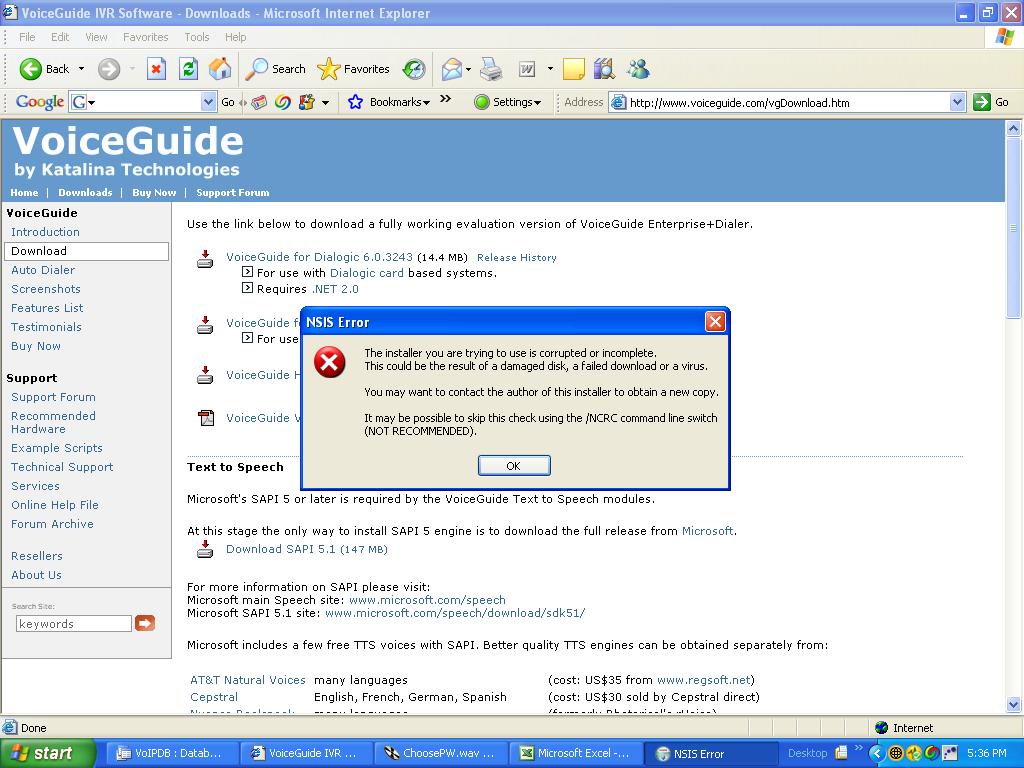Open the Support Forum link in header navigation
This screenshot has height=768, width=1024.
click(x=232, y=193)
